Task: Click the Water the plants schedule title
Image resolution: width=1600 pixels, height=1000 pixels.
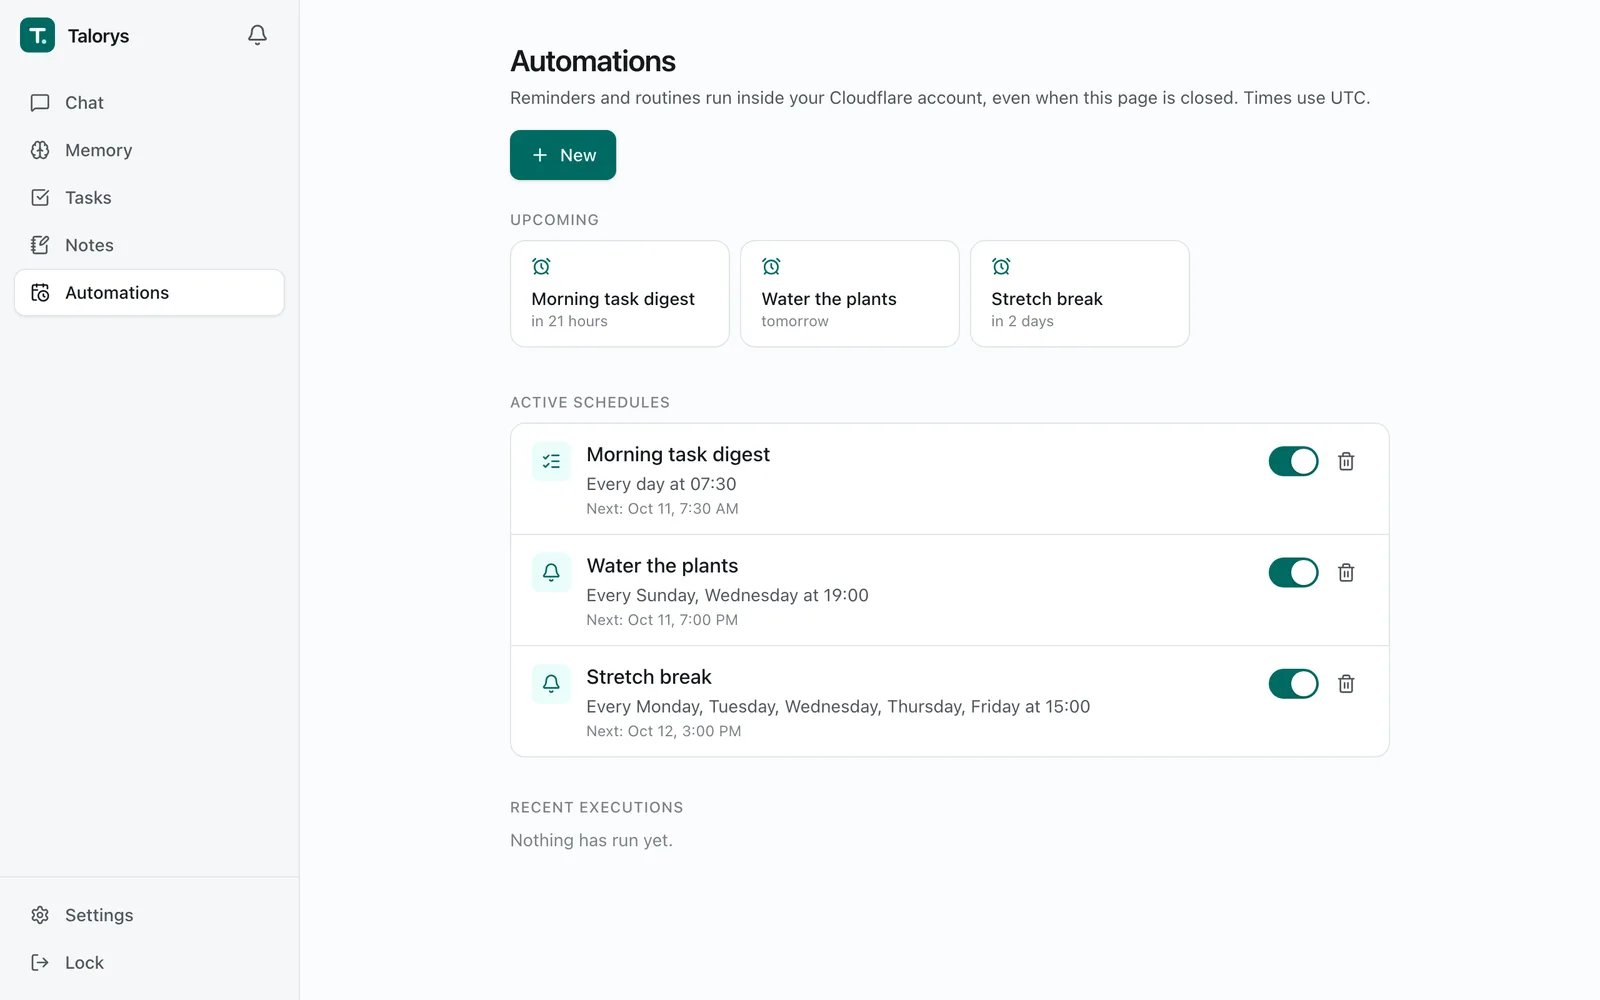Action: tap(662, 566)
